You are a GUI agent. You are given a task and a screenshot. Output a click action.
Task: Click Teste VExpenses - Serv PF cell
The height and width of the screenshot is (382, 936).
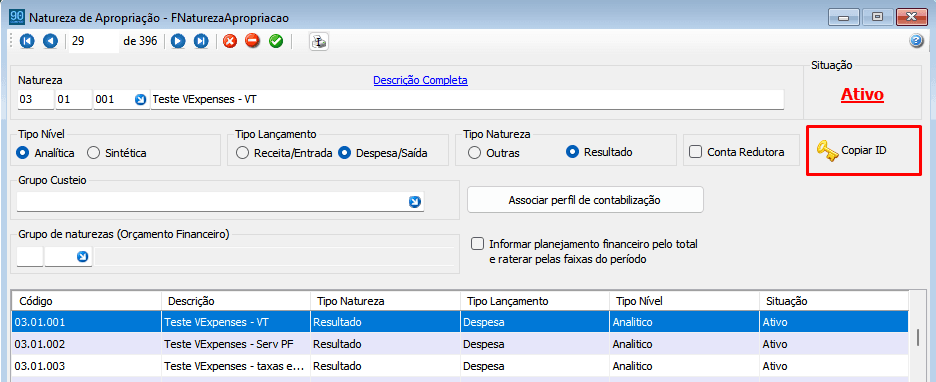pos(236,344)
